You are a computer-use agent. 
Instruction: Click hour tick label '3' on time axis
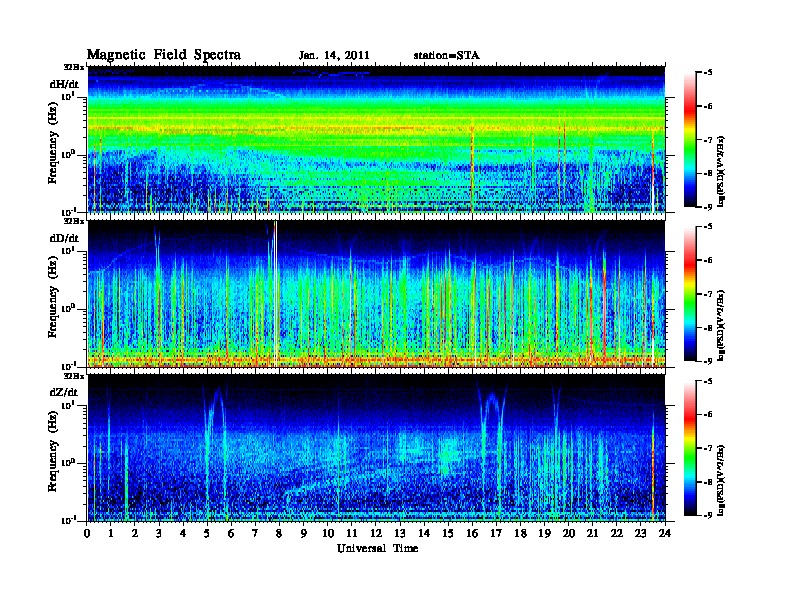click(159, 533)
